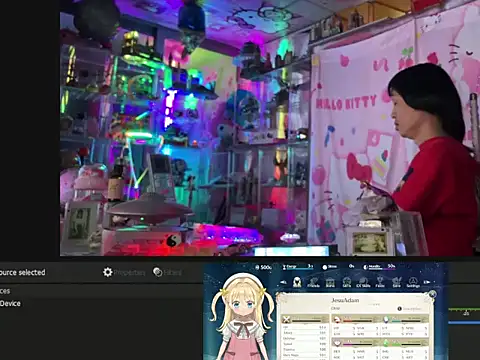Open menu icon left of Settings

pyautogui.click(x=397, y=283)
